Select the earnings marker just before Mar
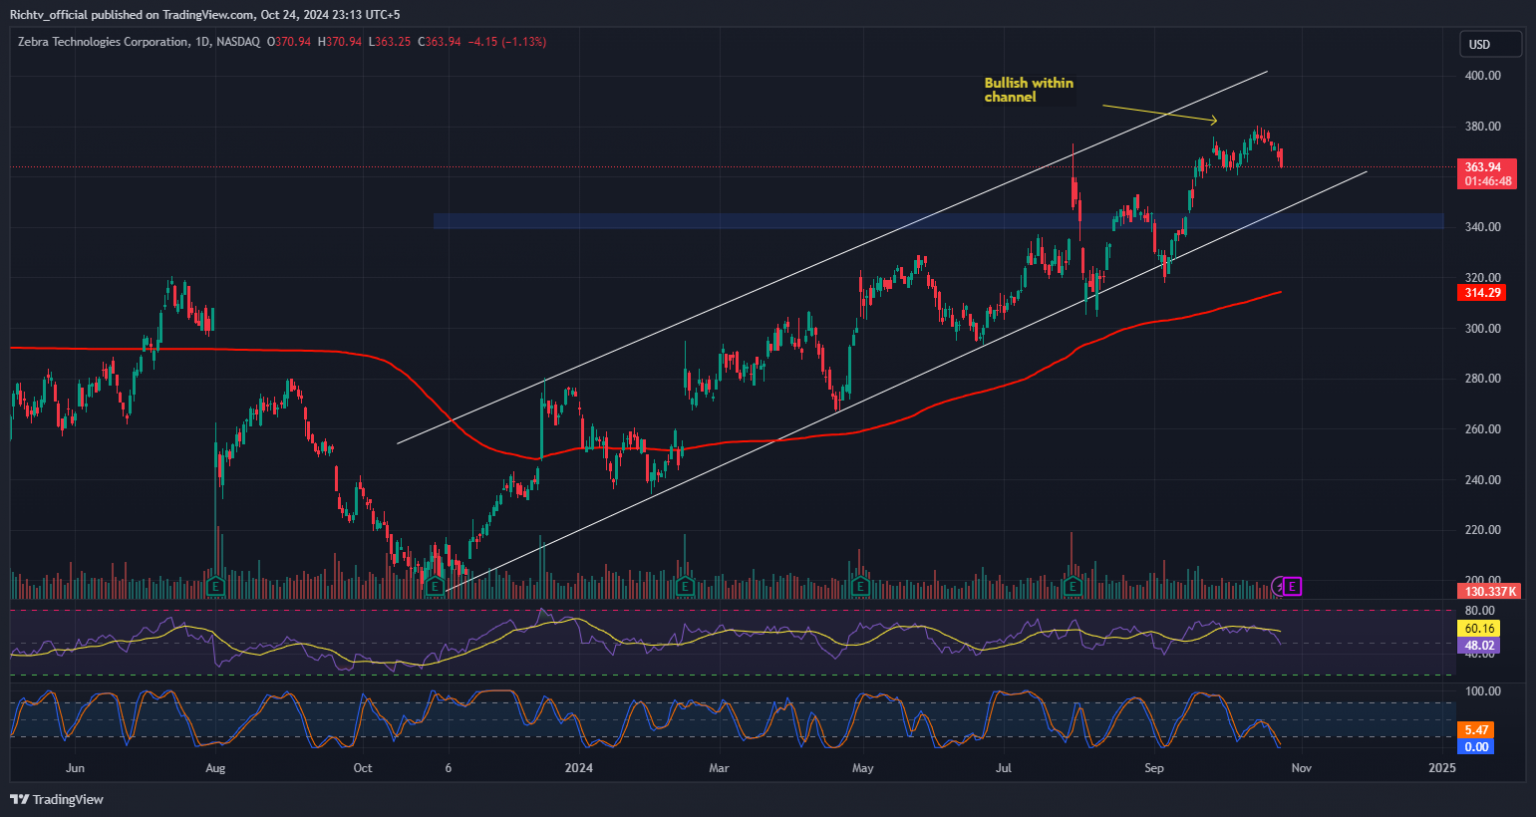Viewport: 1536px width, 817px height. [685, 586]
